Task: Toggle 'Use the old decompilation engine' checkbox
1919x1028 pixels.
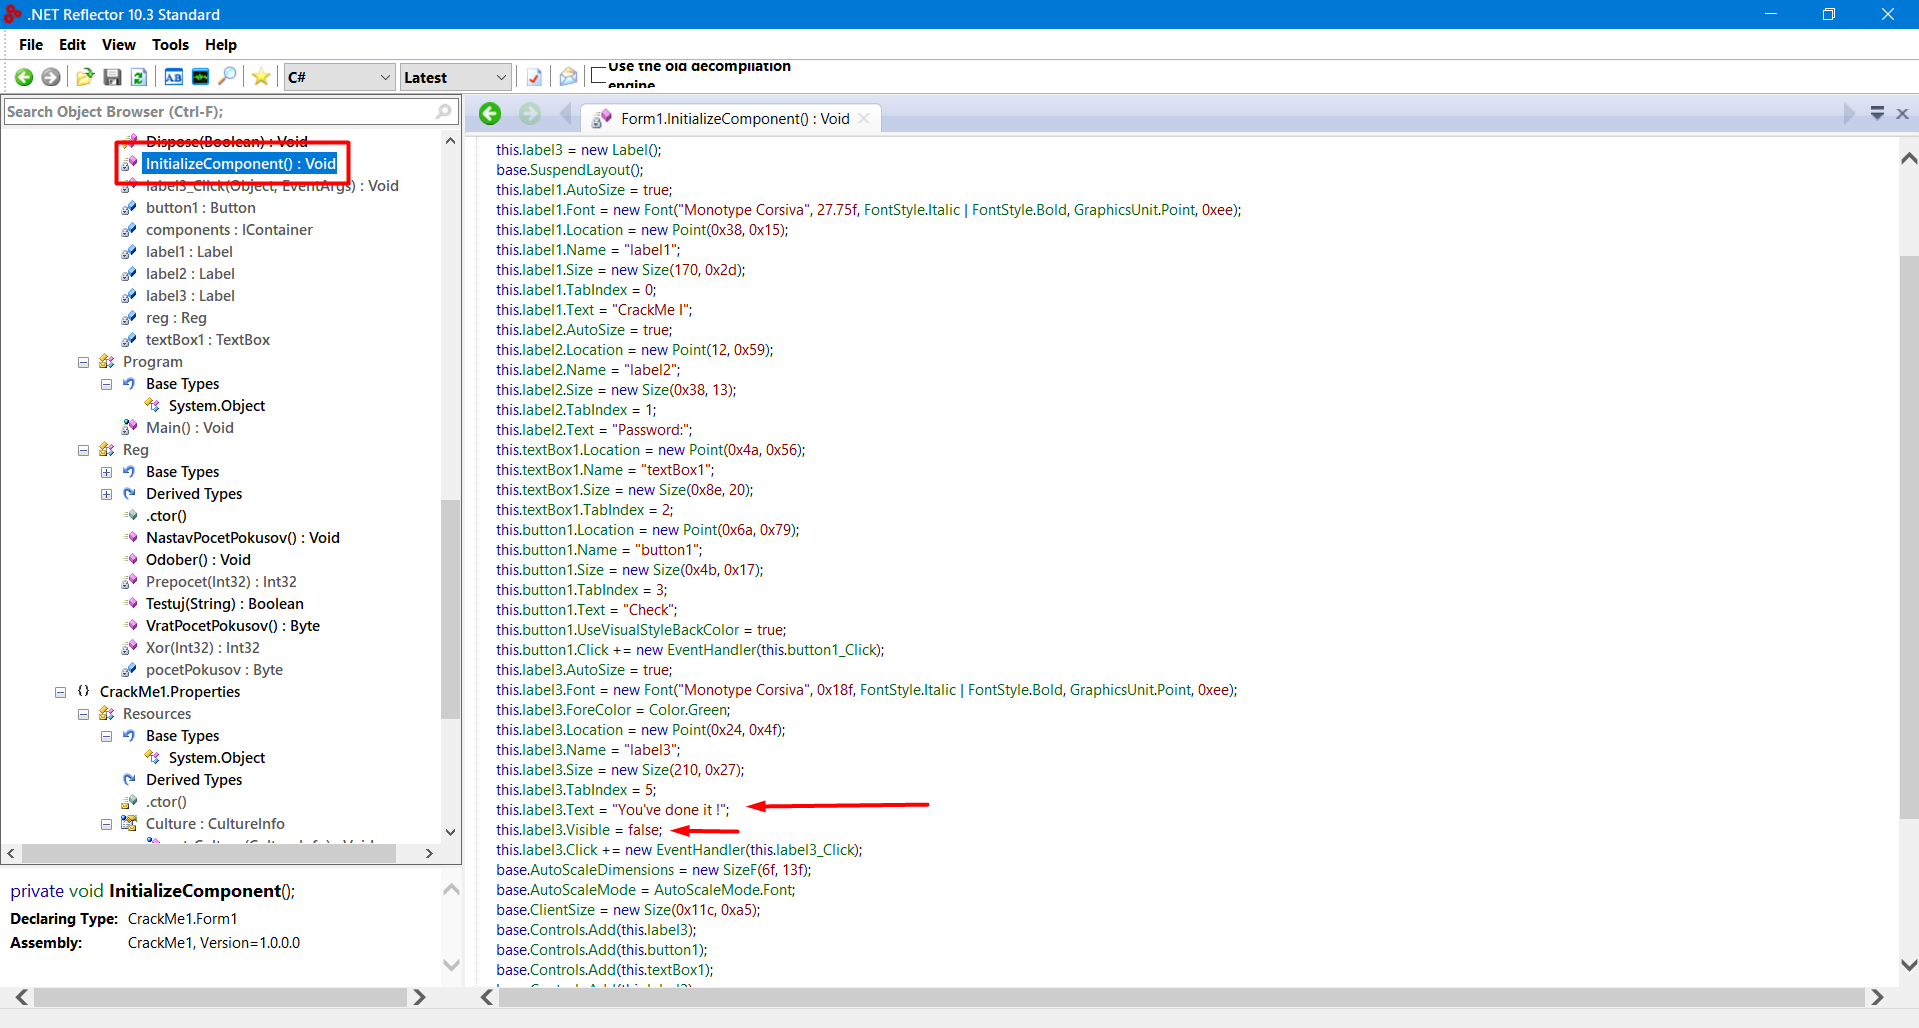Action: click(599, 75)
